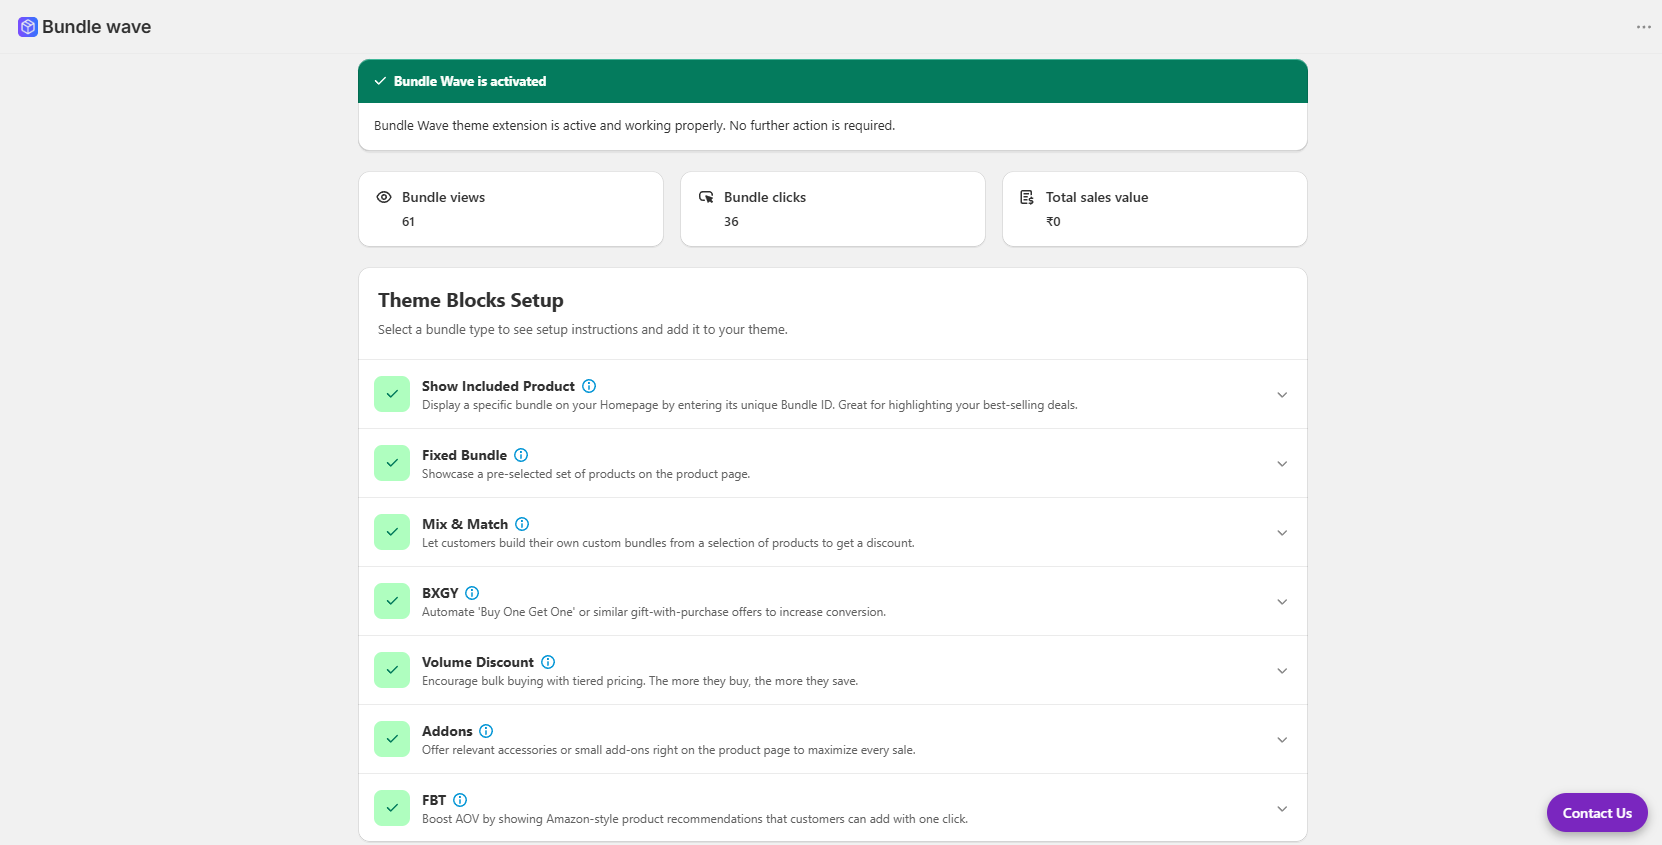1662x845 pixels.
Task: Expand the FBT row chevron
Action: 1282,809
